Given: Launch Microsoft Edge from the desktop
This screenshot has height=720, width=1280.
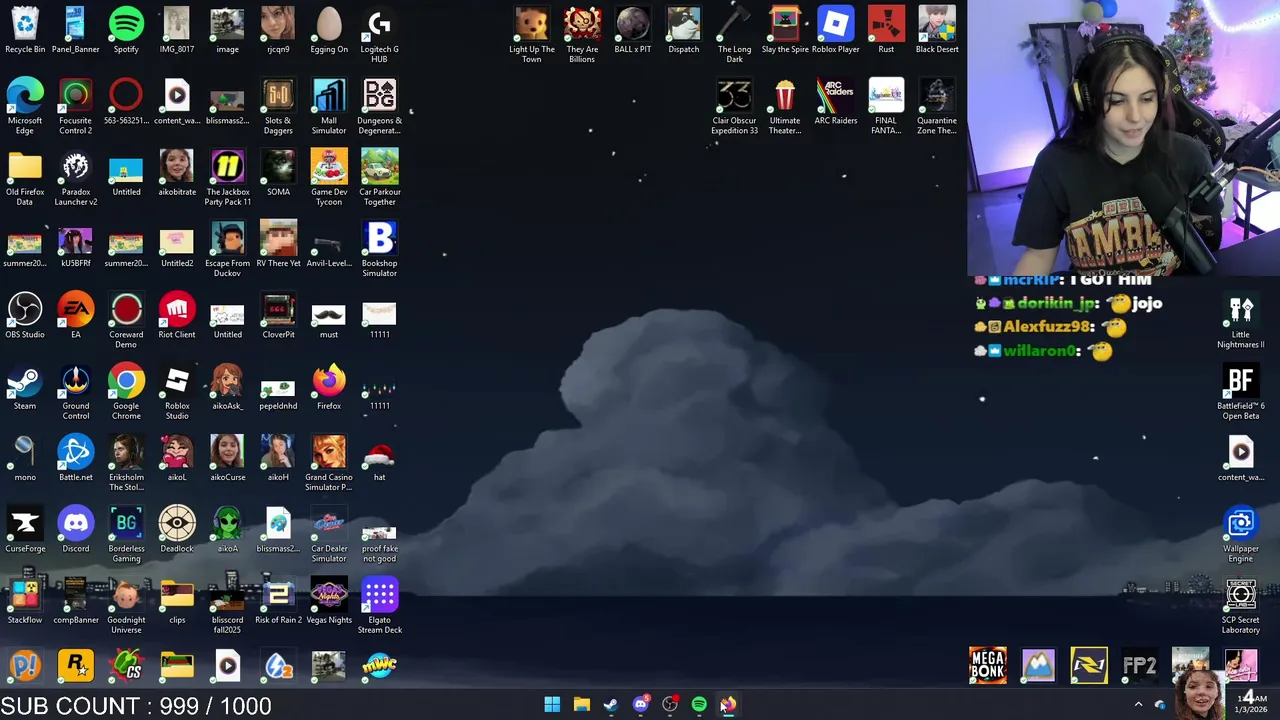Looking at the screenshot, I should coord(25,106).
